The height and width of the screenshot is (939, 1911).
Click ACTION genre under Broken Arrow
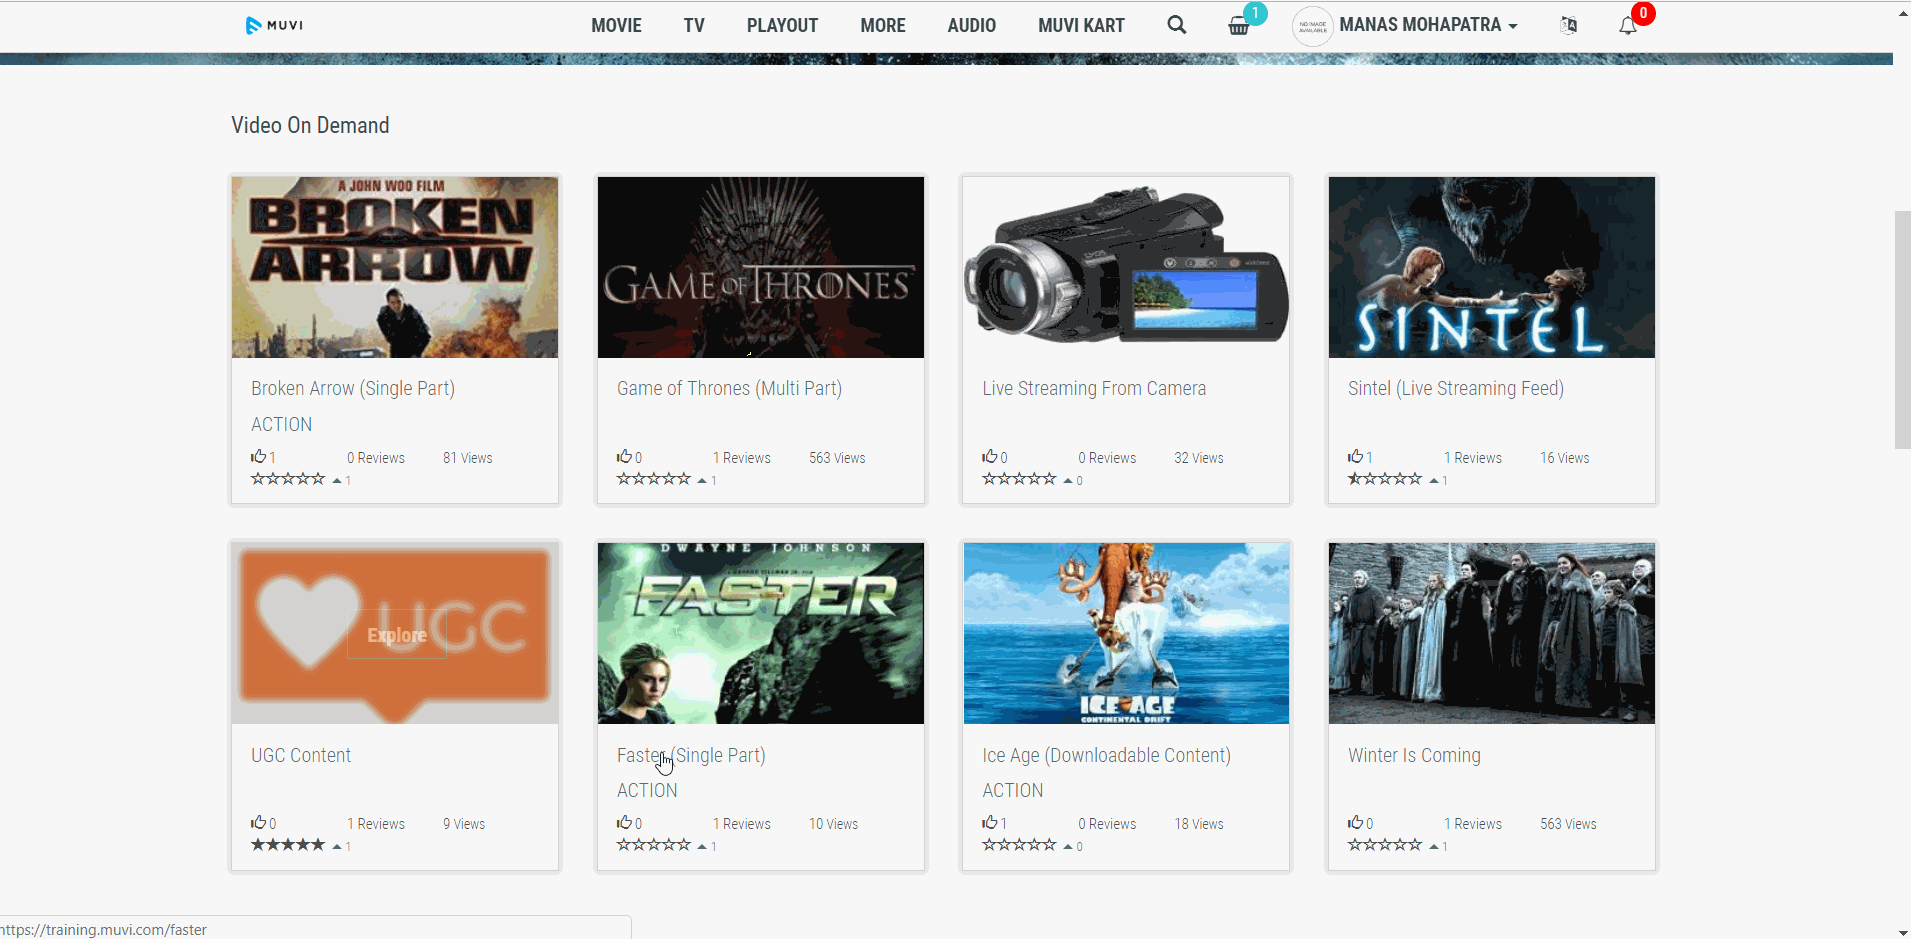281,424
